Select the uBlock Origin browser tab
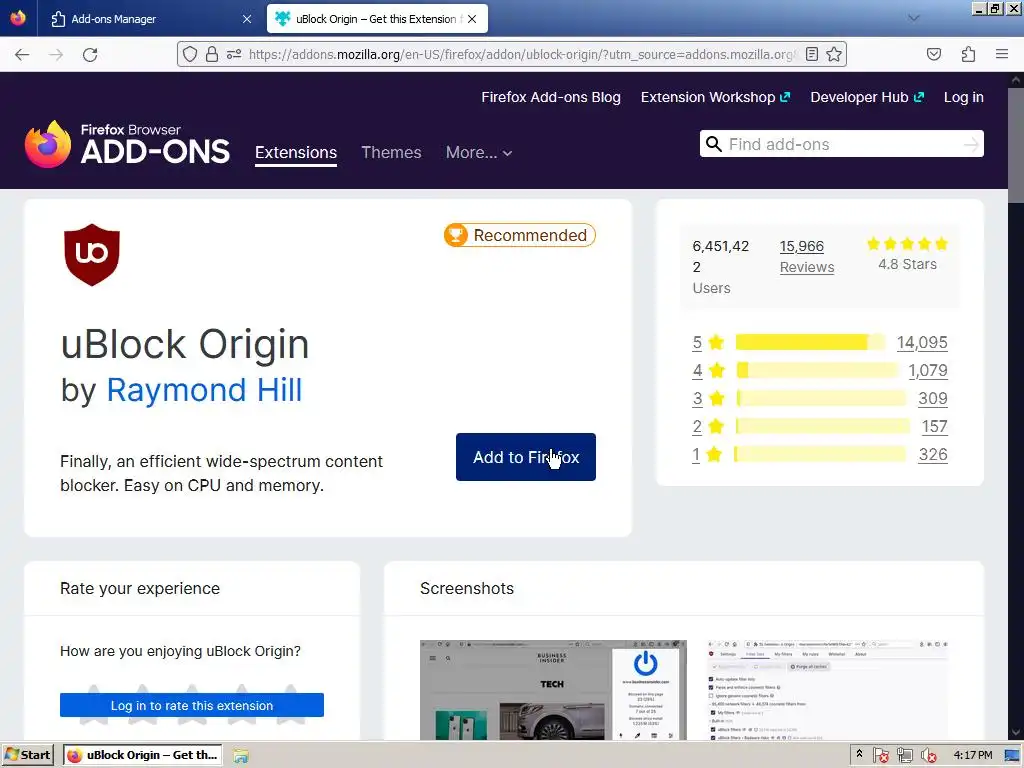The width and height of the screenshot is (1024, 768). [x=376, y=19]
